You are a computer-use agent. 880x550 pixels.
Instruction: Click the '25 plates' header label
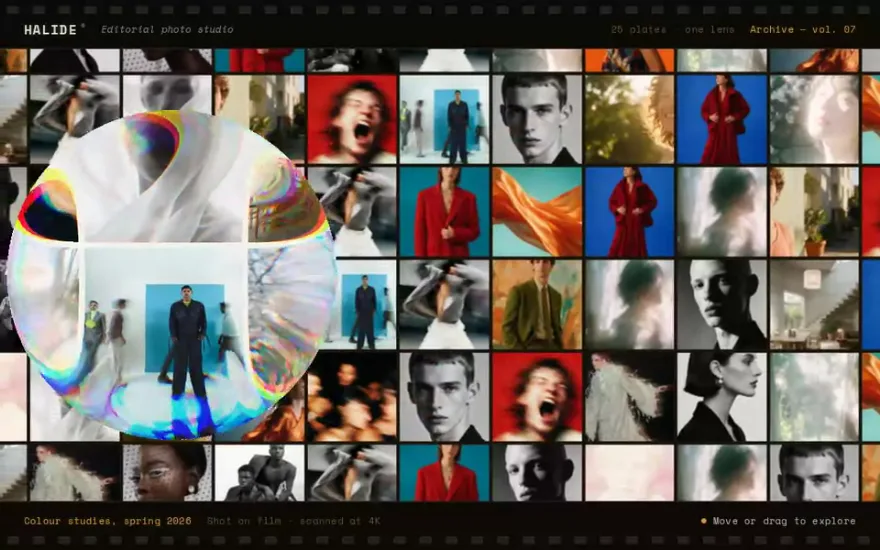tap(639, 30)
